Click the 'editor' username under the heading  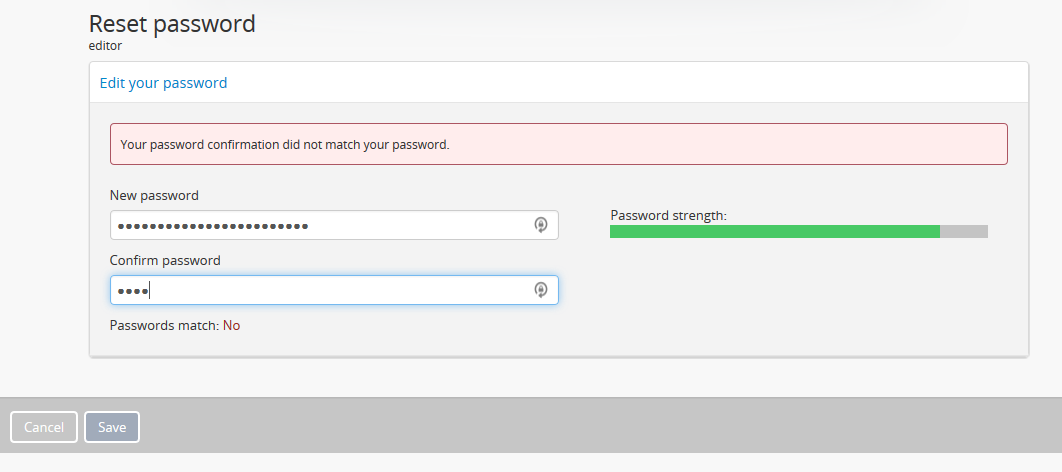(106, 45)
